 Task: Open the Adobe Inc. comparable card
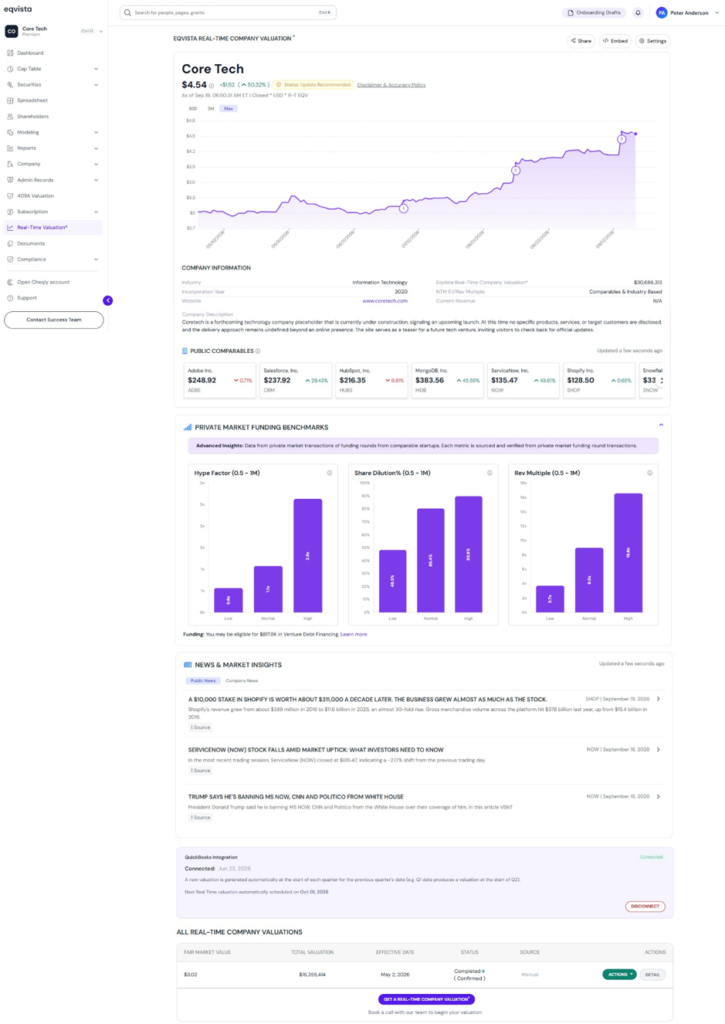(220, 380)
